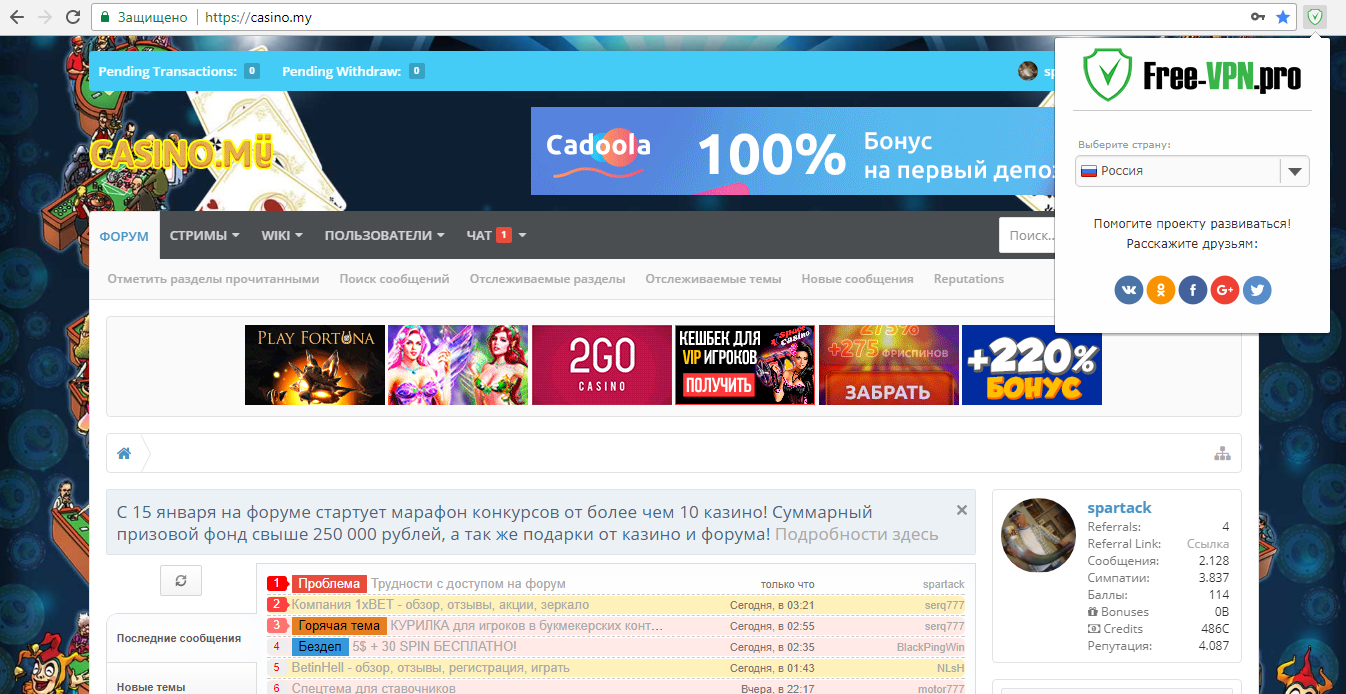This screenshot has height=694, width=1346.
Task: Open thread КУРИЛКА для игроков
Action: [527, 626]
